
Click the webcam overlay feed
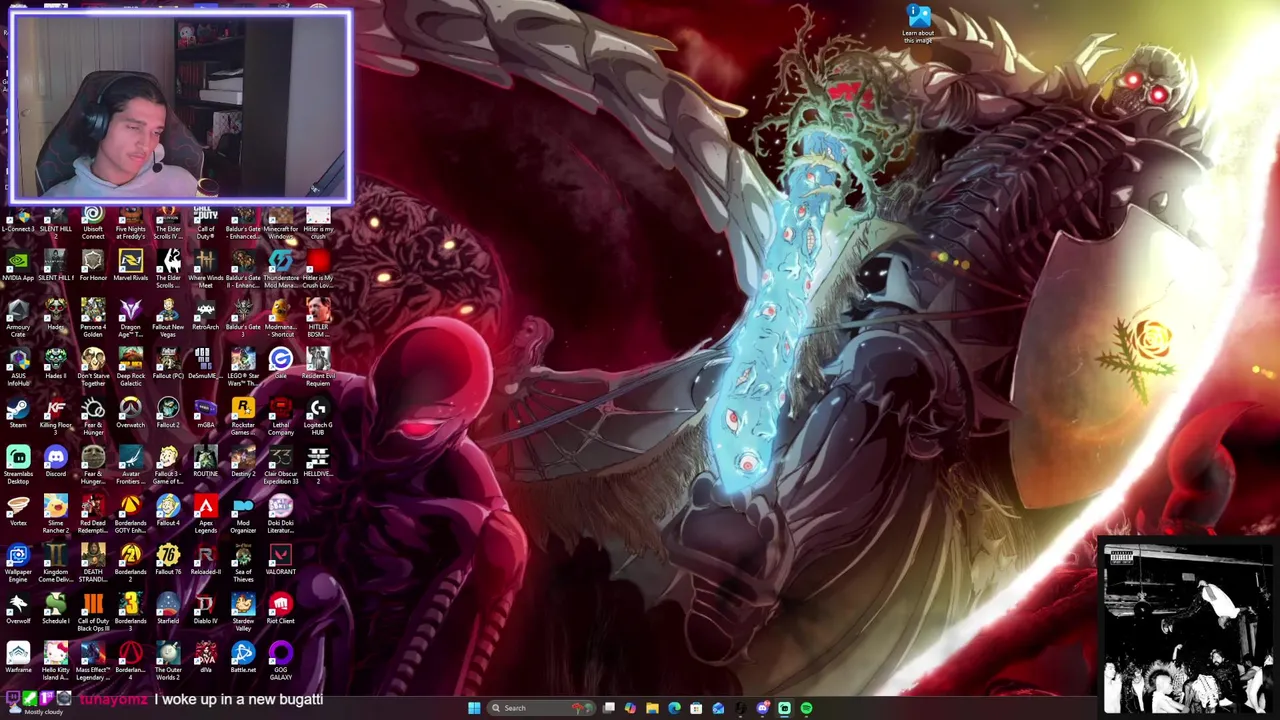[180, 106]
